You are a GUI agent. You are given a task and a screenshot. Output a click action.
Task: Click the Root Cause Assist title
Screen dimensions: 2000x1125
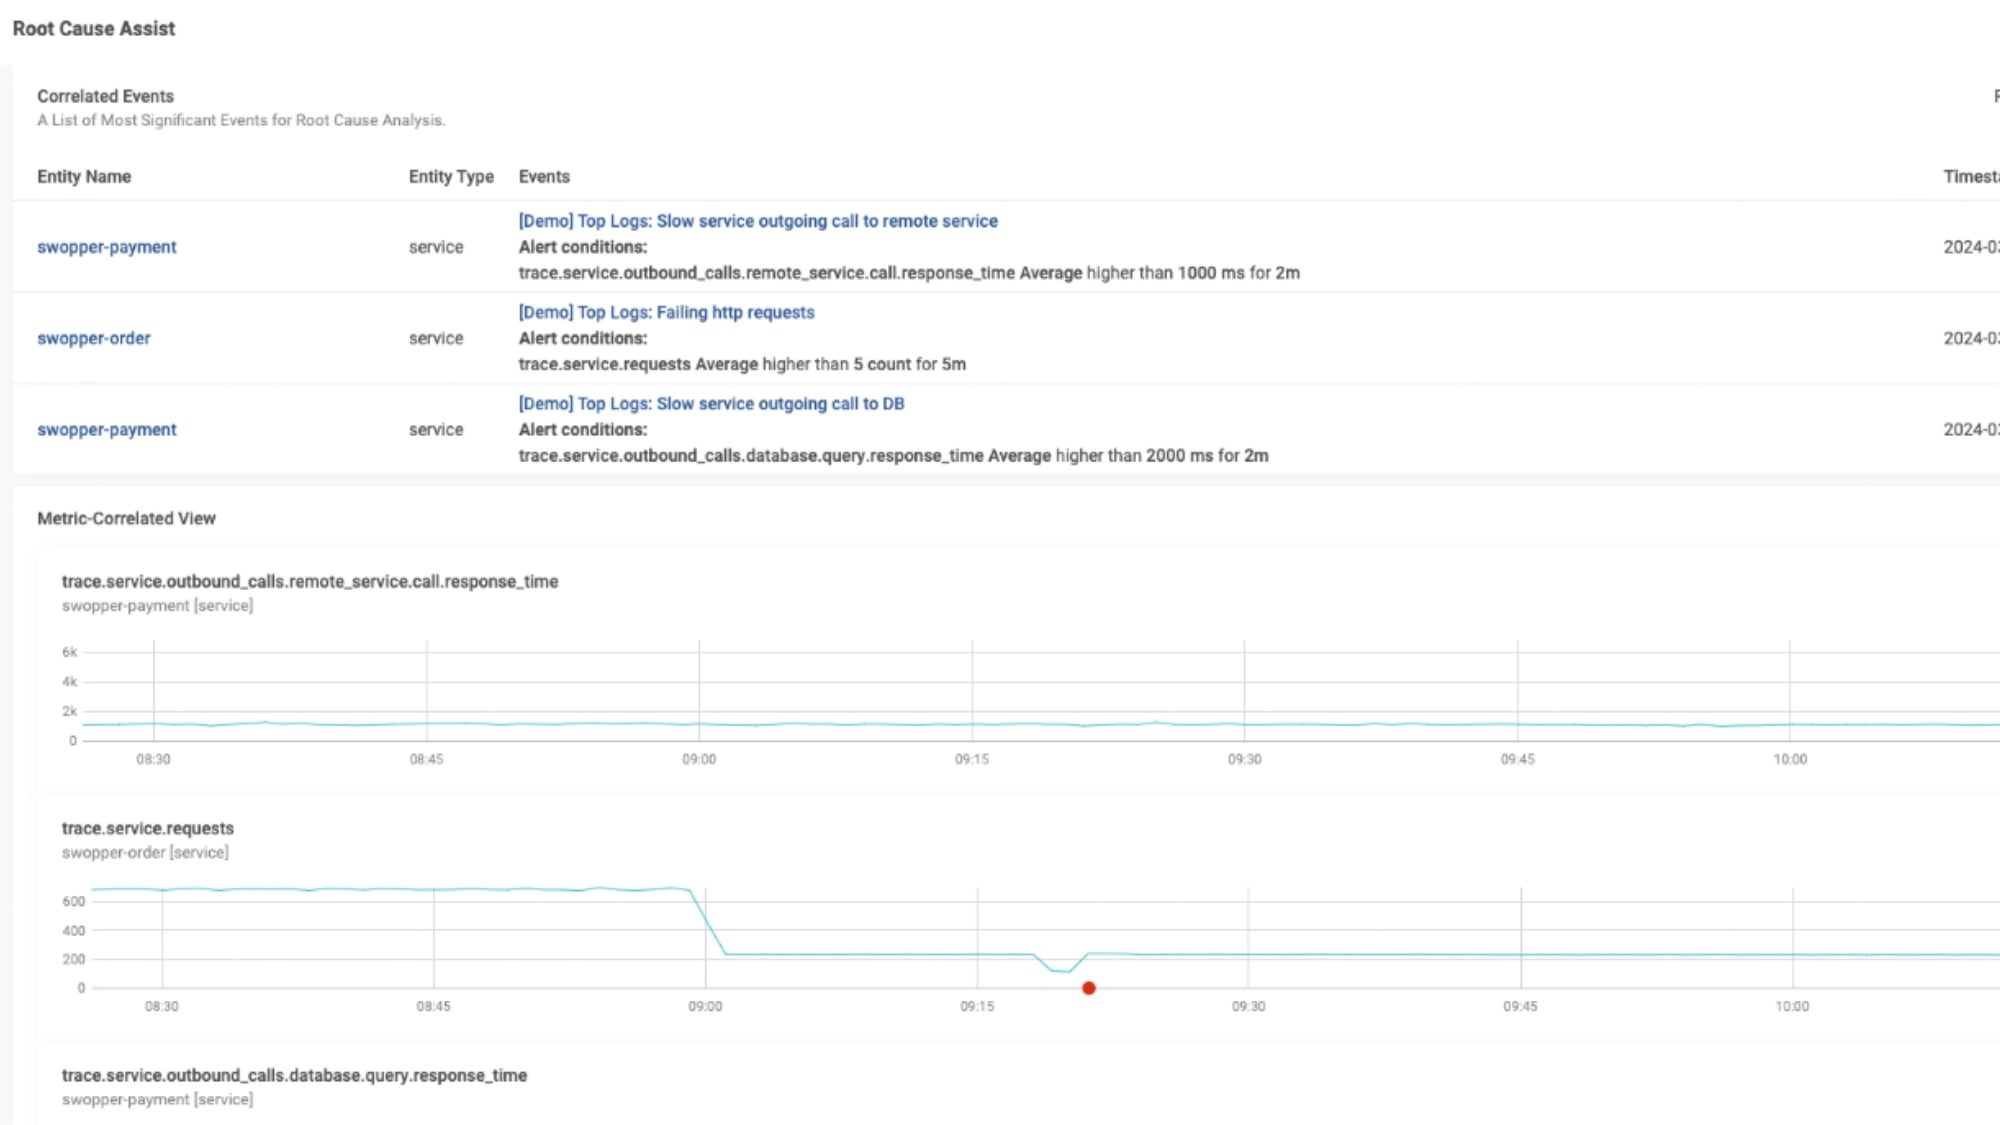[94, 28]
